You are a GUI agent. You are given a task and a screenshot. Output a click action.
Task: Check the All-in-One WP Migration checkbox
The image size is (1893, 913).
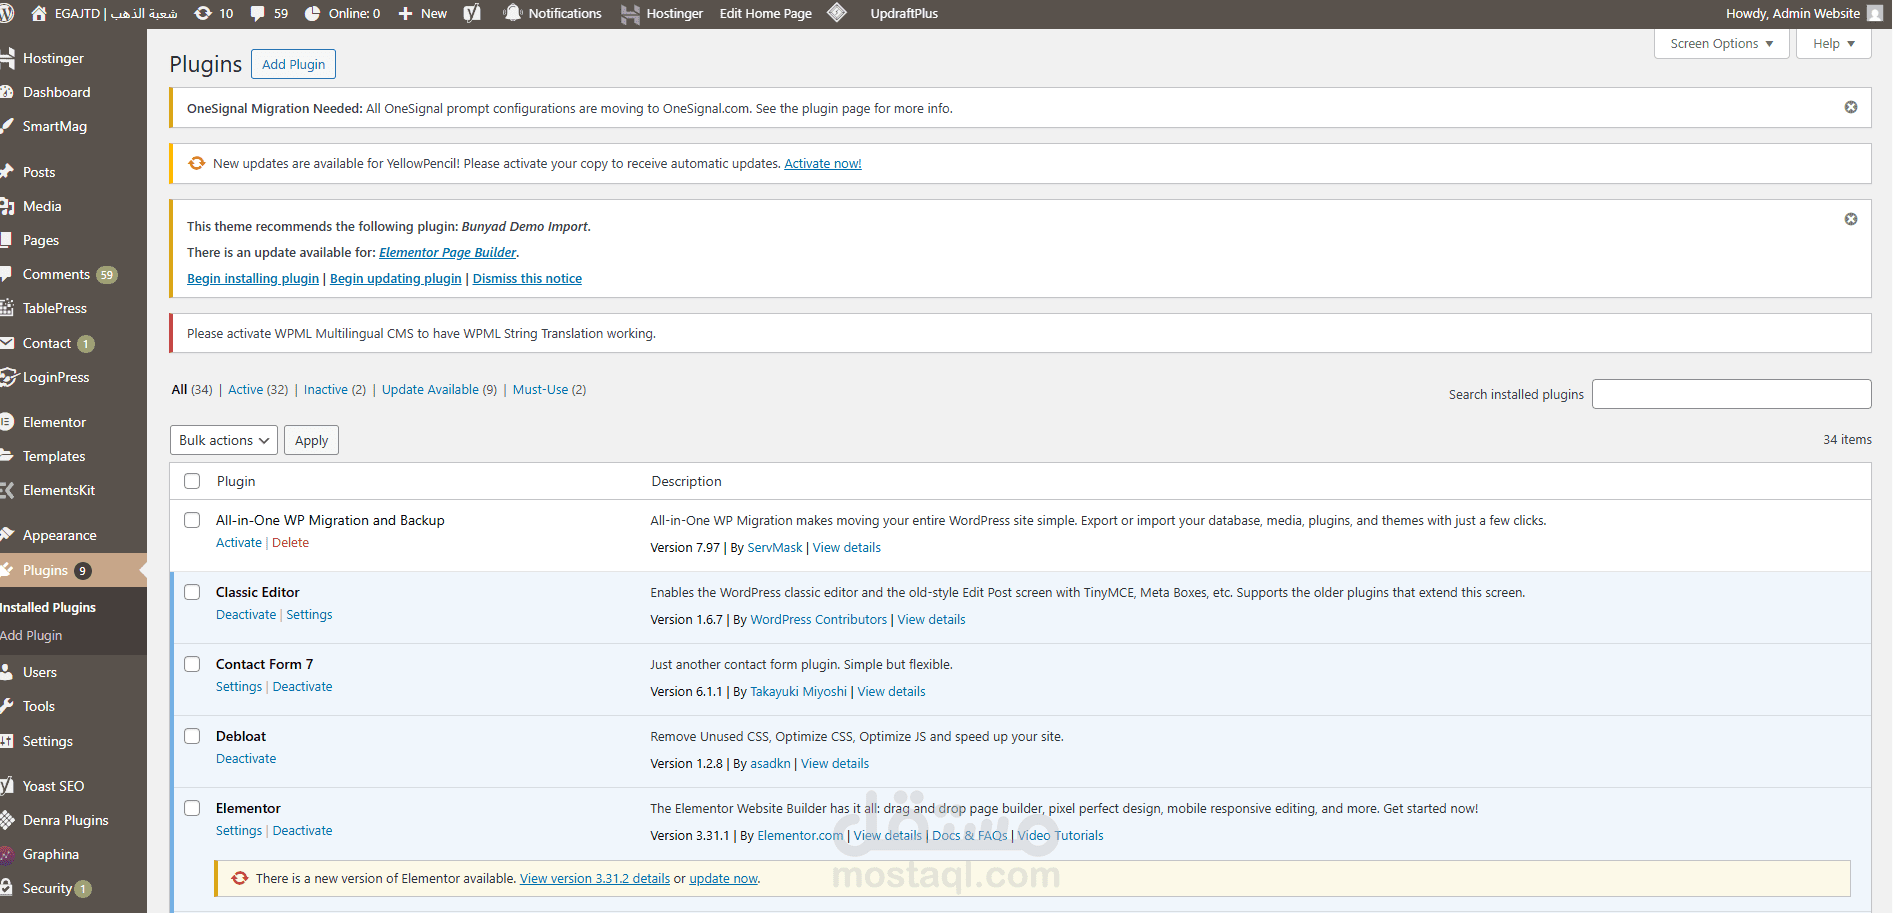192,520
